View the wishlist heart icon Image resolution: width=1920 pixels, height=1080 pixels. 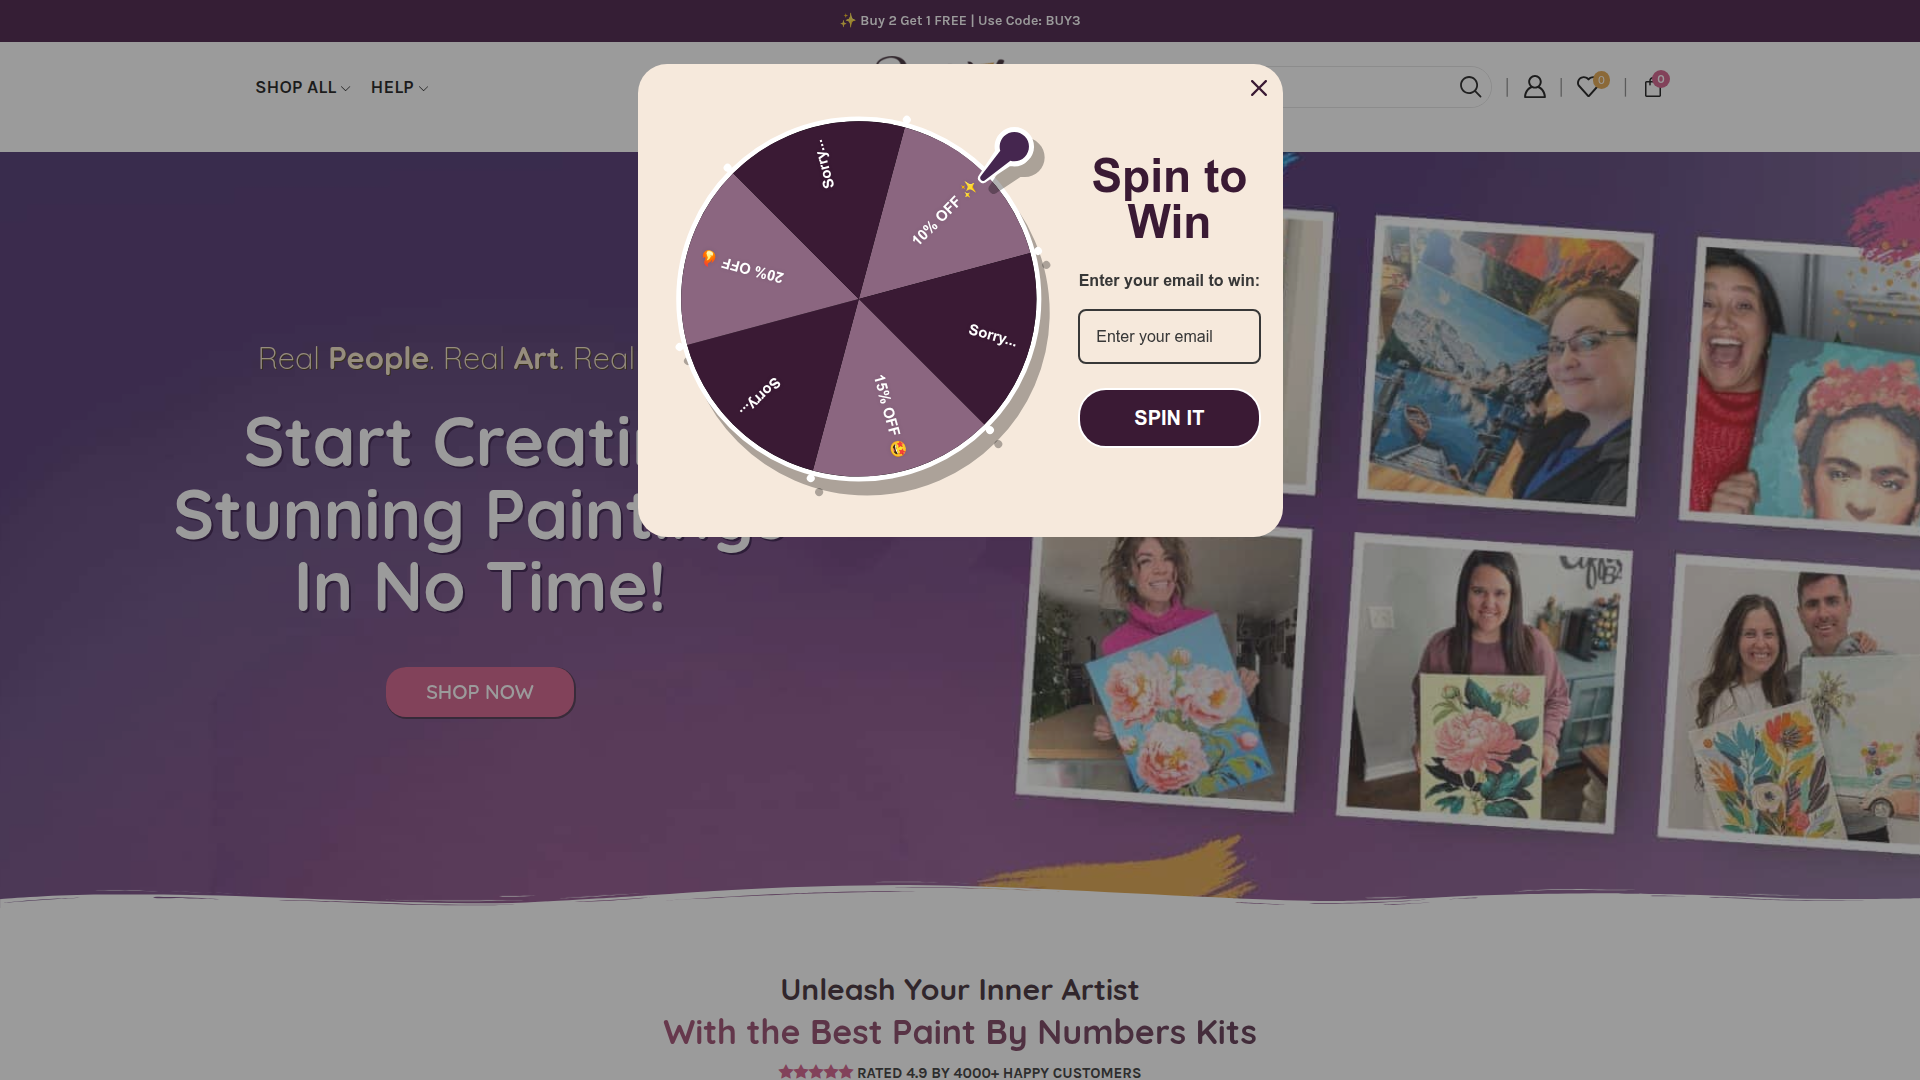tap(1587, 88)
